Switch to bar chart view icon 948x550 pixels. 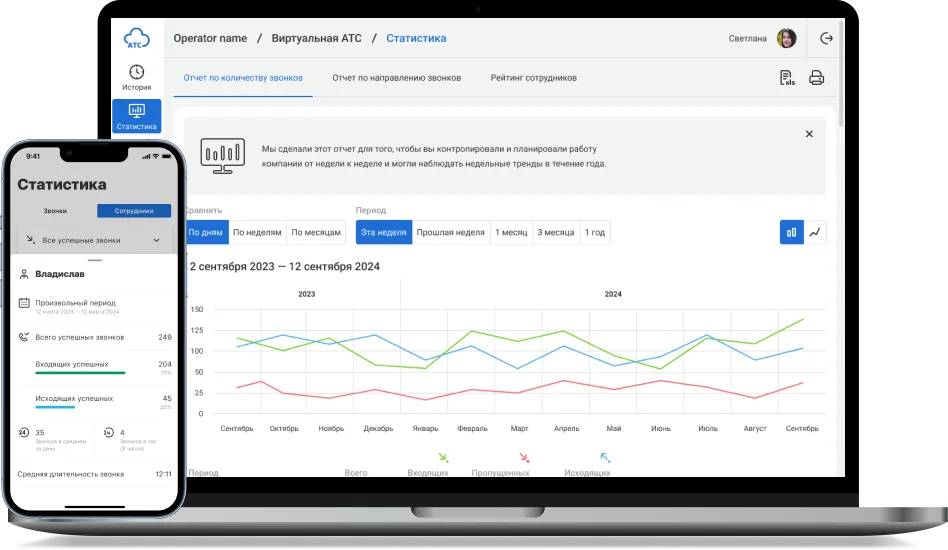click(791, 232)
